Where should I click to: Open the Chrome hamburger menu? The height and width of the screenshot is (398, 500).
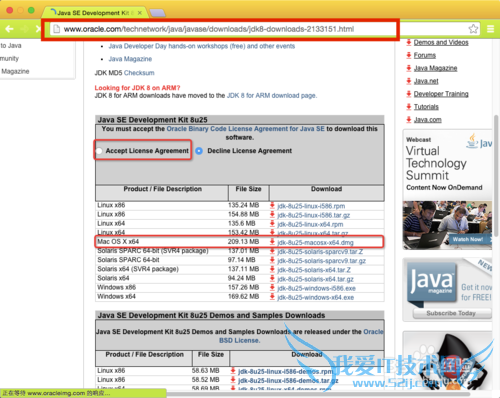tap(490, 29)
